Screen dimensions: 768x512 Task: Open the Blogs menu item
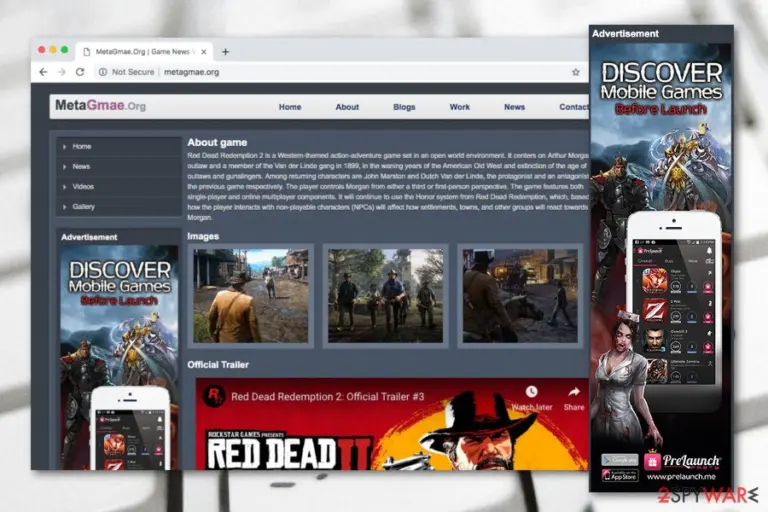click(x=404, y=107)
